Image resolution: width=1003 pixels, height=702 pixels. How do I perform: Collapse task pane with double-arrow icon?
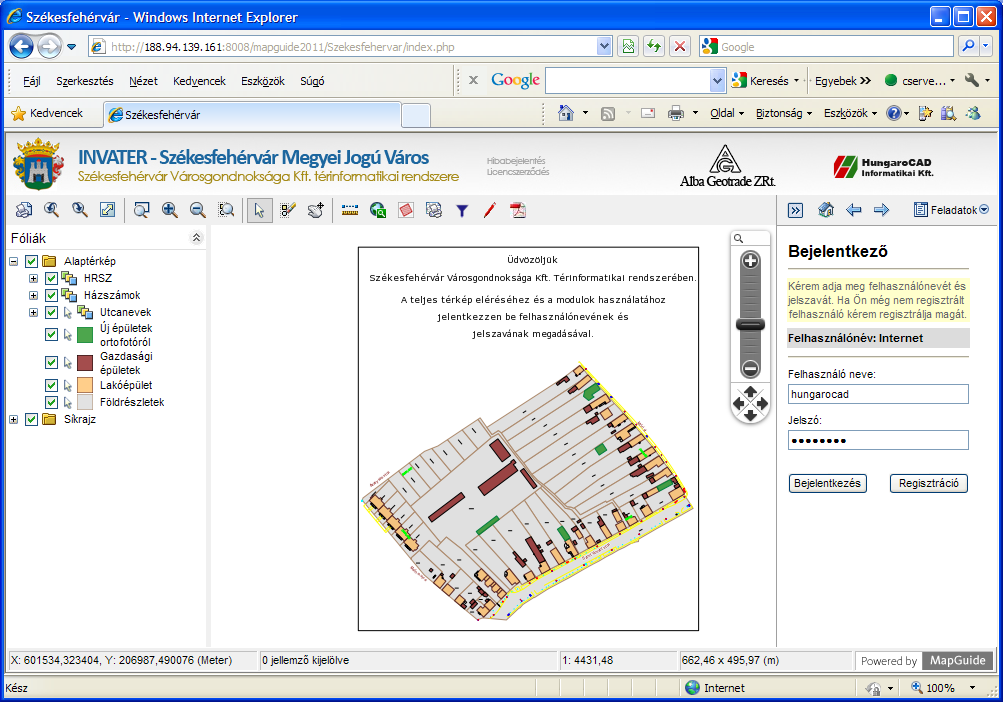[795, 210]
